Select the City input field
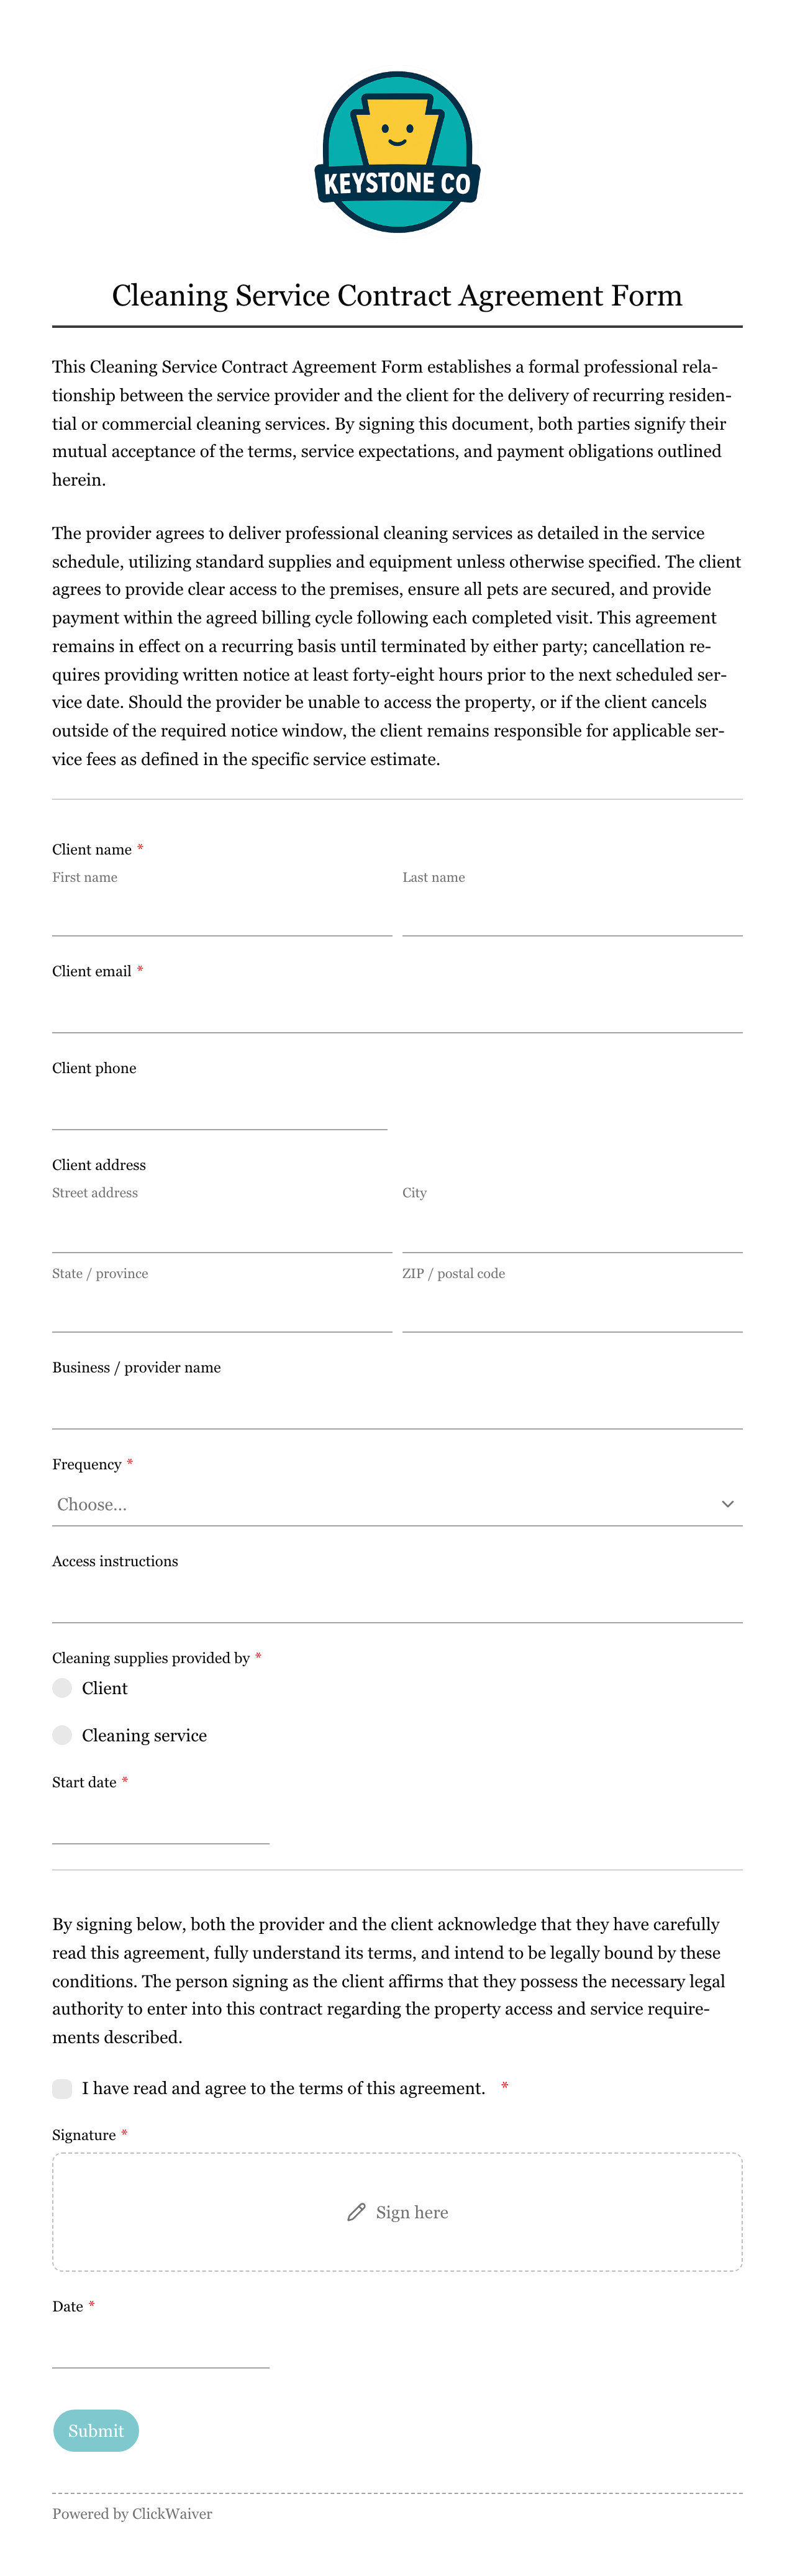The height and width of the screenshot is (2576, 795). tap(572, 1230)
